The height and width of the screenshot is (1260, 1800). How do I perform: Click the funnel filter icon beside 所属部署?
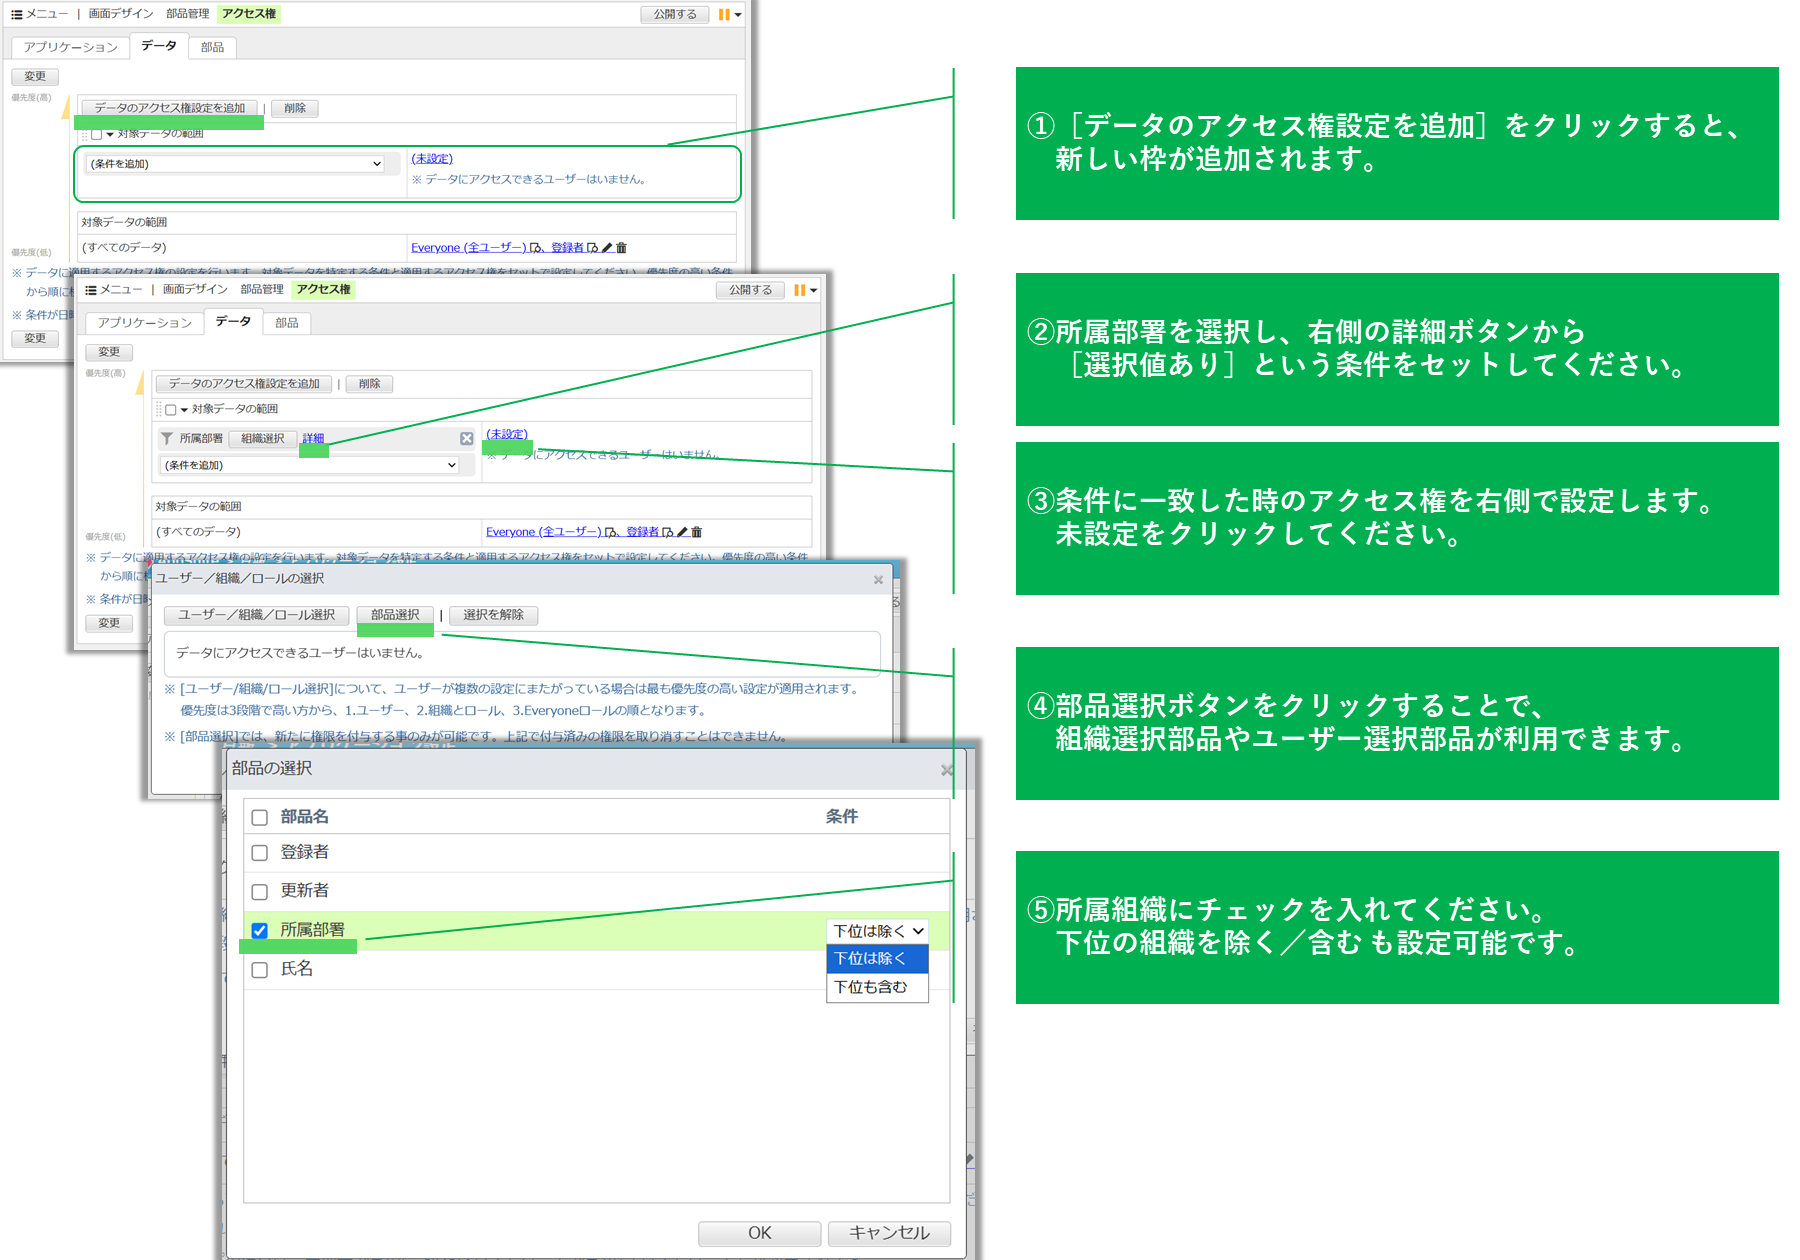(167, 439)
